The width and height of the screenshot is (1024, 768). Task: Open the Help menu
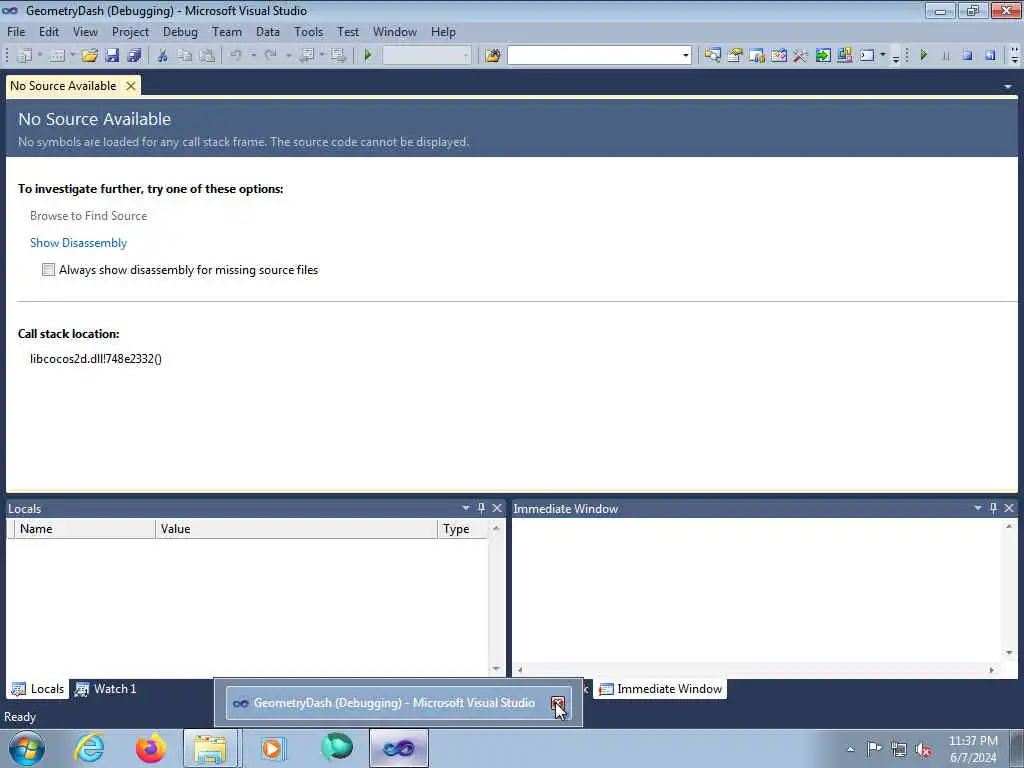[443, 32]
